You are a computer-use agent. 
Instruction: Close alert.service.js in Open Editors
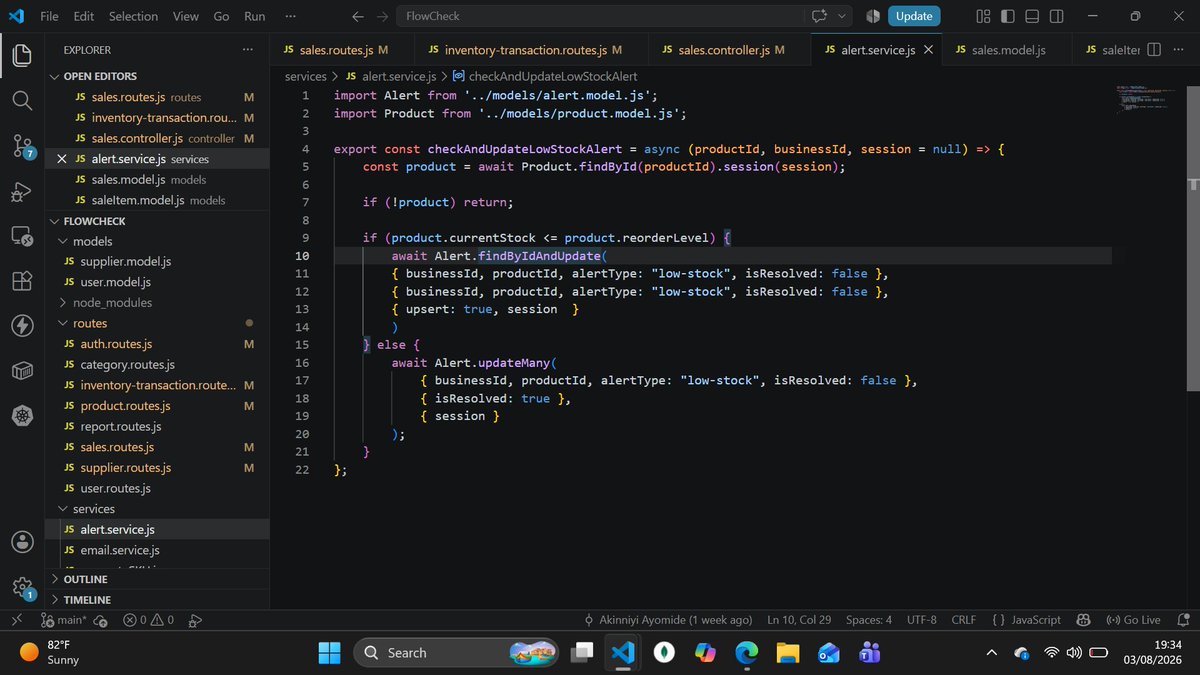(x=62, y=159)
